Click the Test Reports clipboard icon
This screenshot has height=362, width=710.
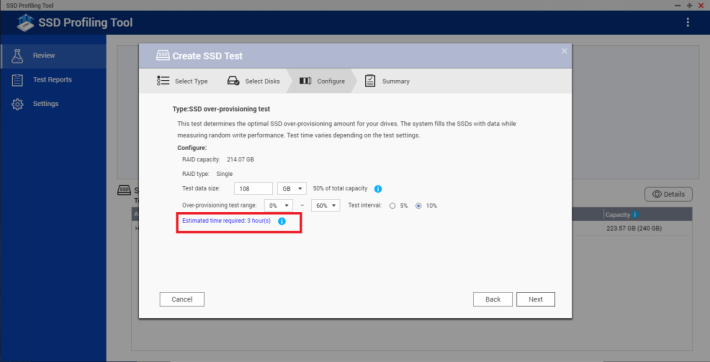click(17, 80)
